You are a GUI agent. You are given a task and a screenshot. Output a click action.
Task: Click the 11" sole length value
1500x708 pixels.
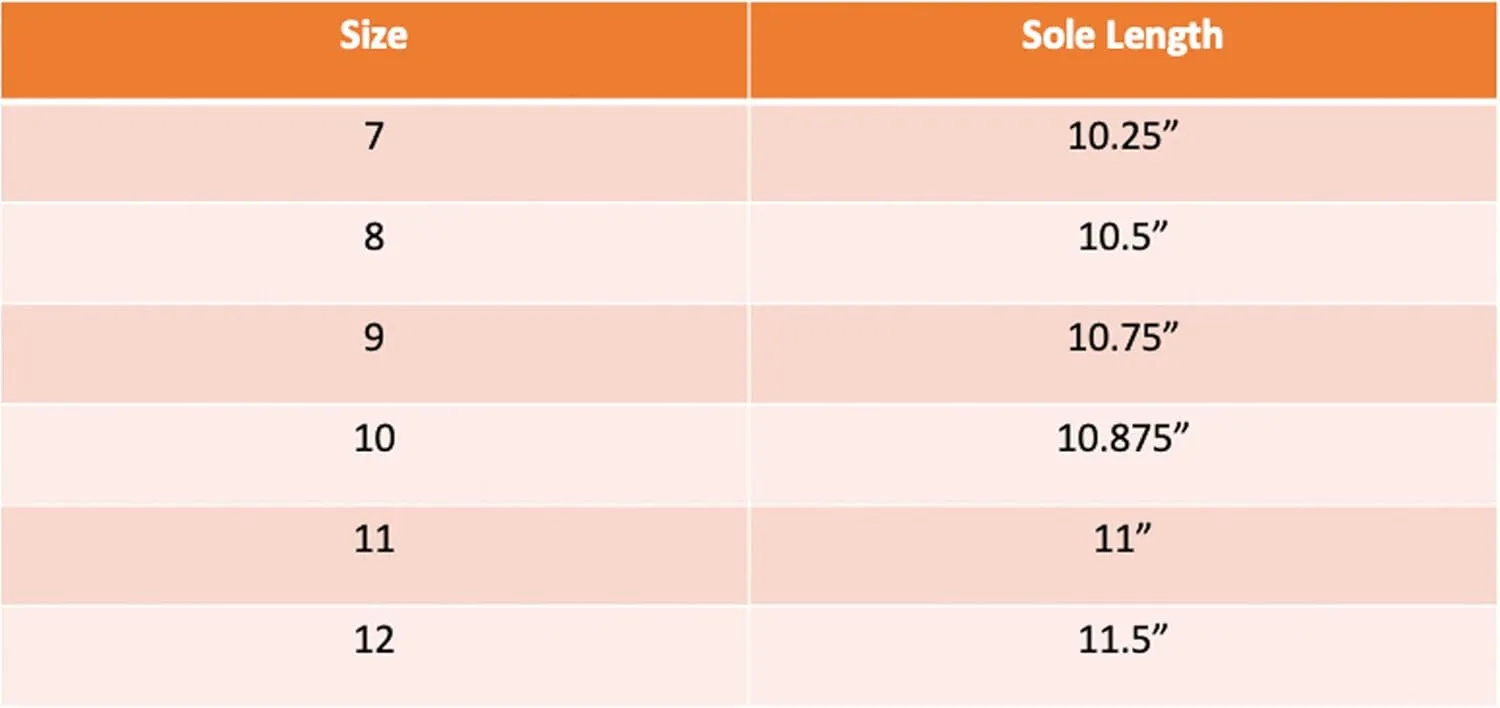1124,539
